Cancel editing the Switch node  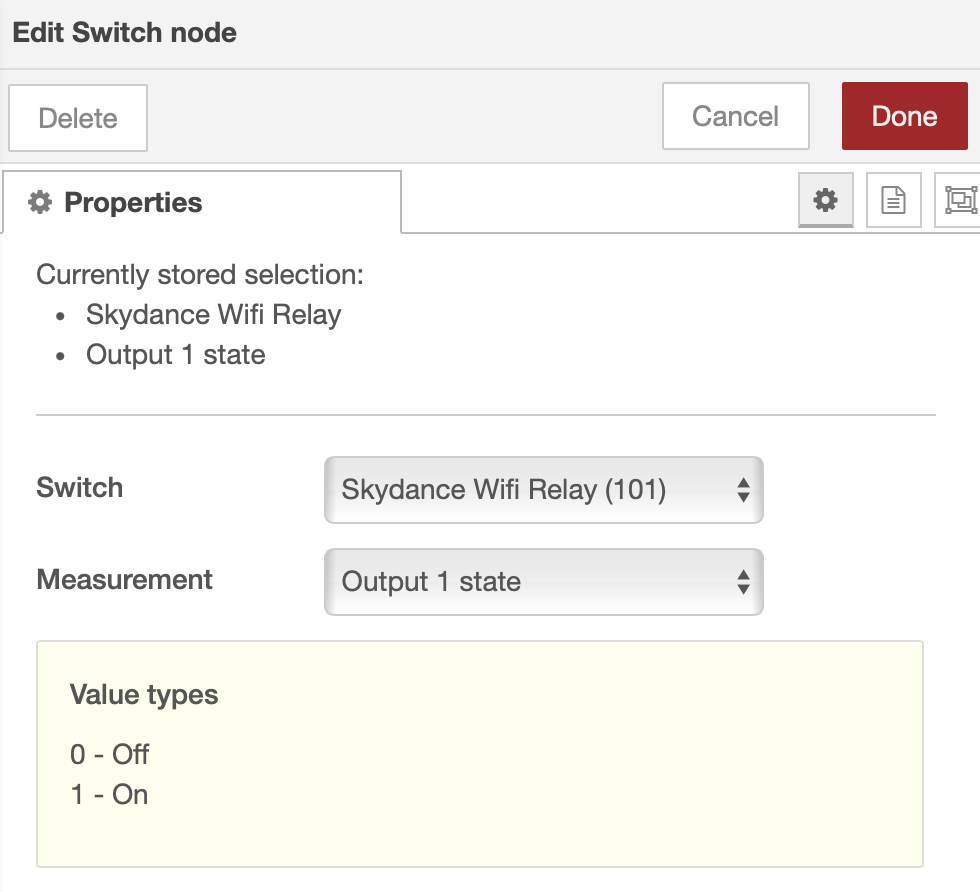tap(735, 116)
